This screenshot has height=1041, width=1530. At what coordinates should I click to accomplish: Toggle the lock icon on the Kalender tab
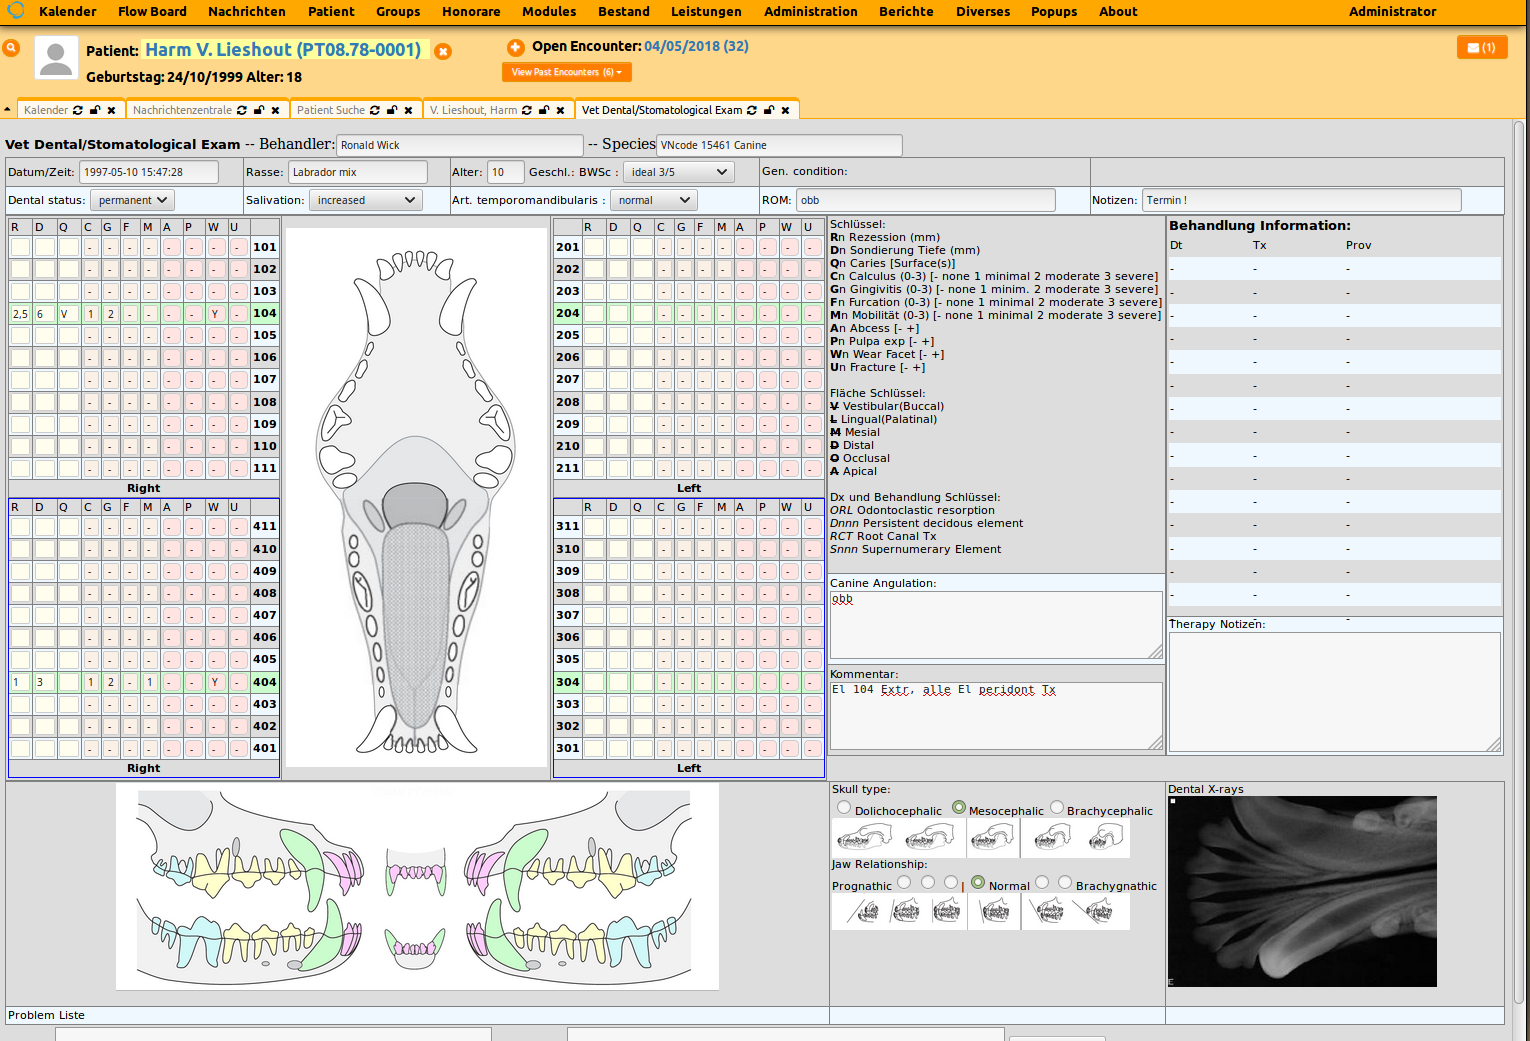coord(95,110)
